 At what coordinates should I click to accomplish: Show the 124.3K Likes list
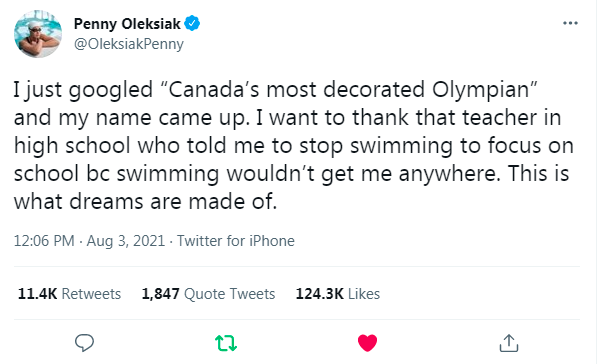pos(338,294)
